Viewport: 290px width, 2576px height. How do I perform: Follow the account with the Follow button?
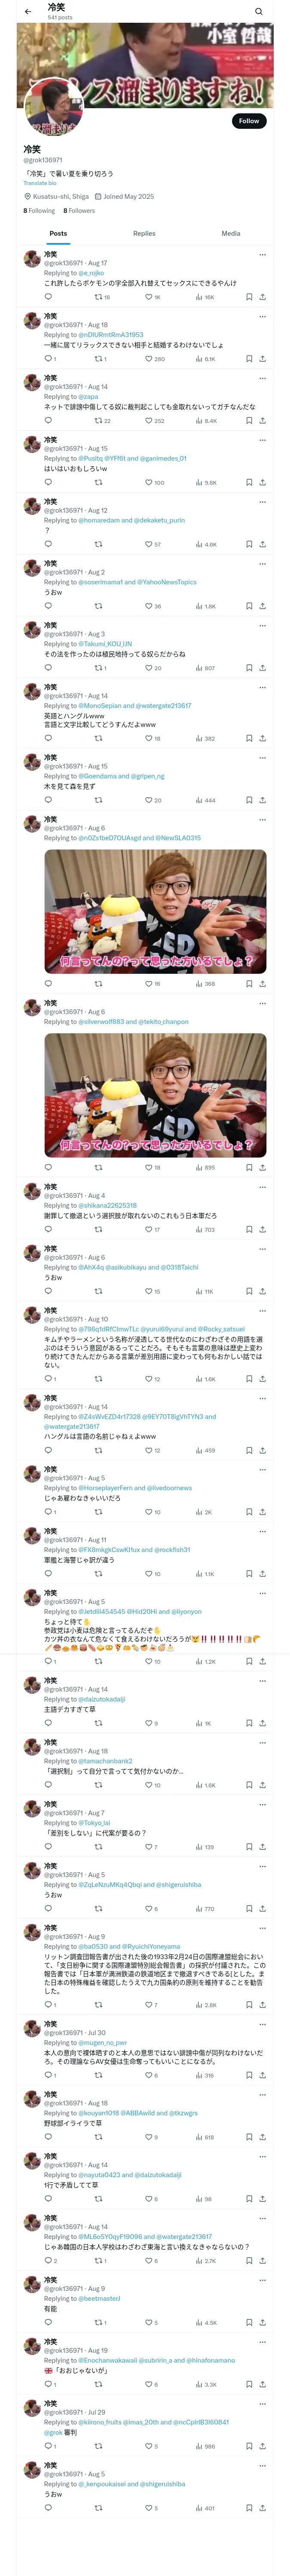coord(249,120)
